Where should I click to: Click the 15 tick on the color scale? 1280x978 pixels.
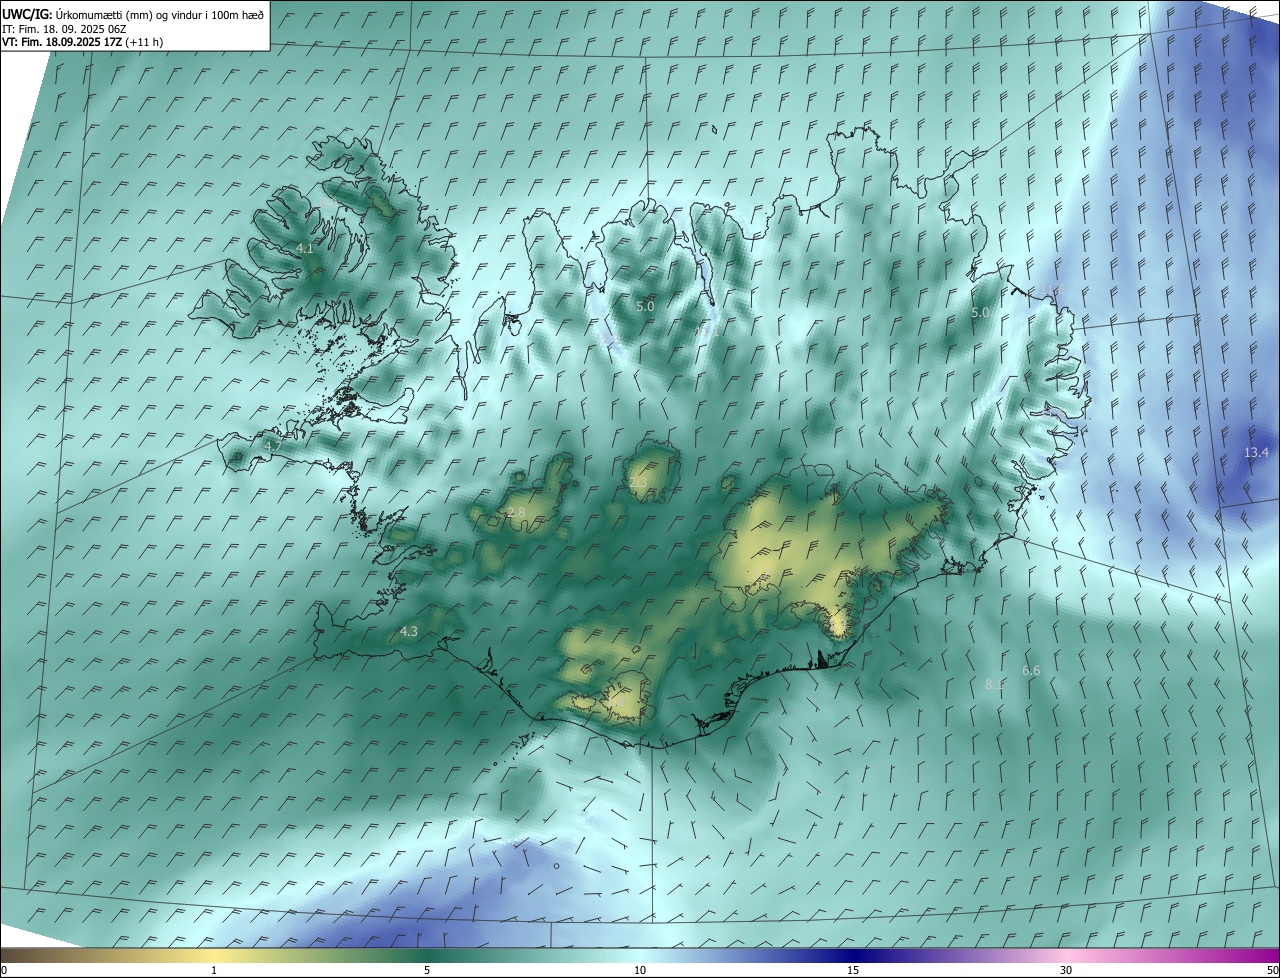click(x=853, y=971)
